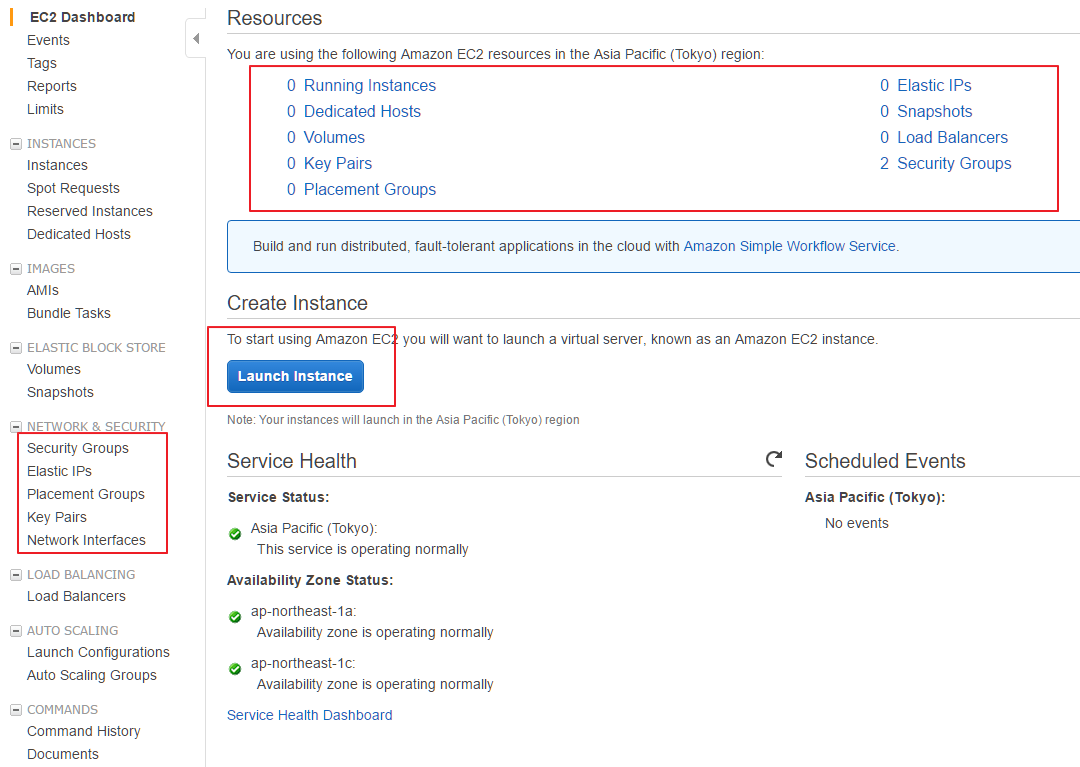Click the 'Scheduled Events' heading

point(885,461)
